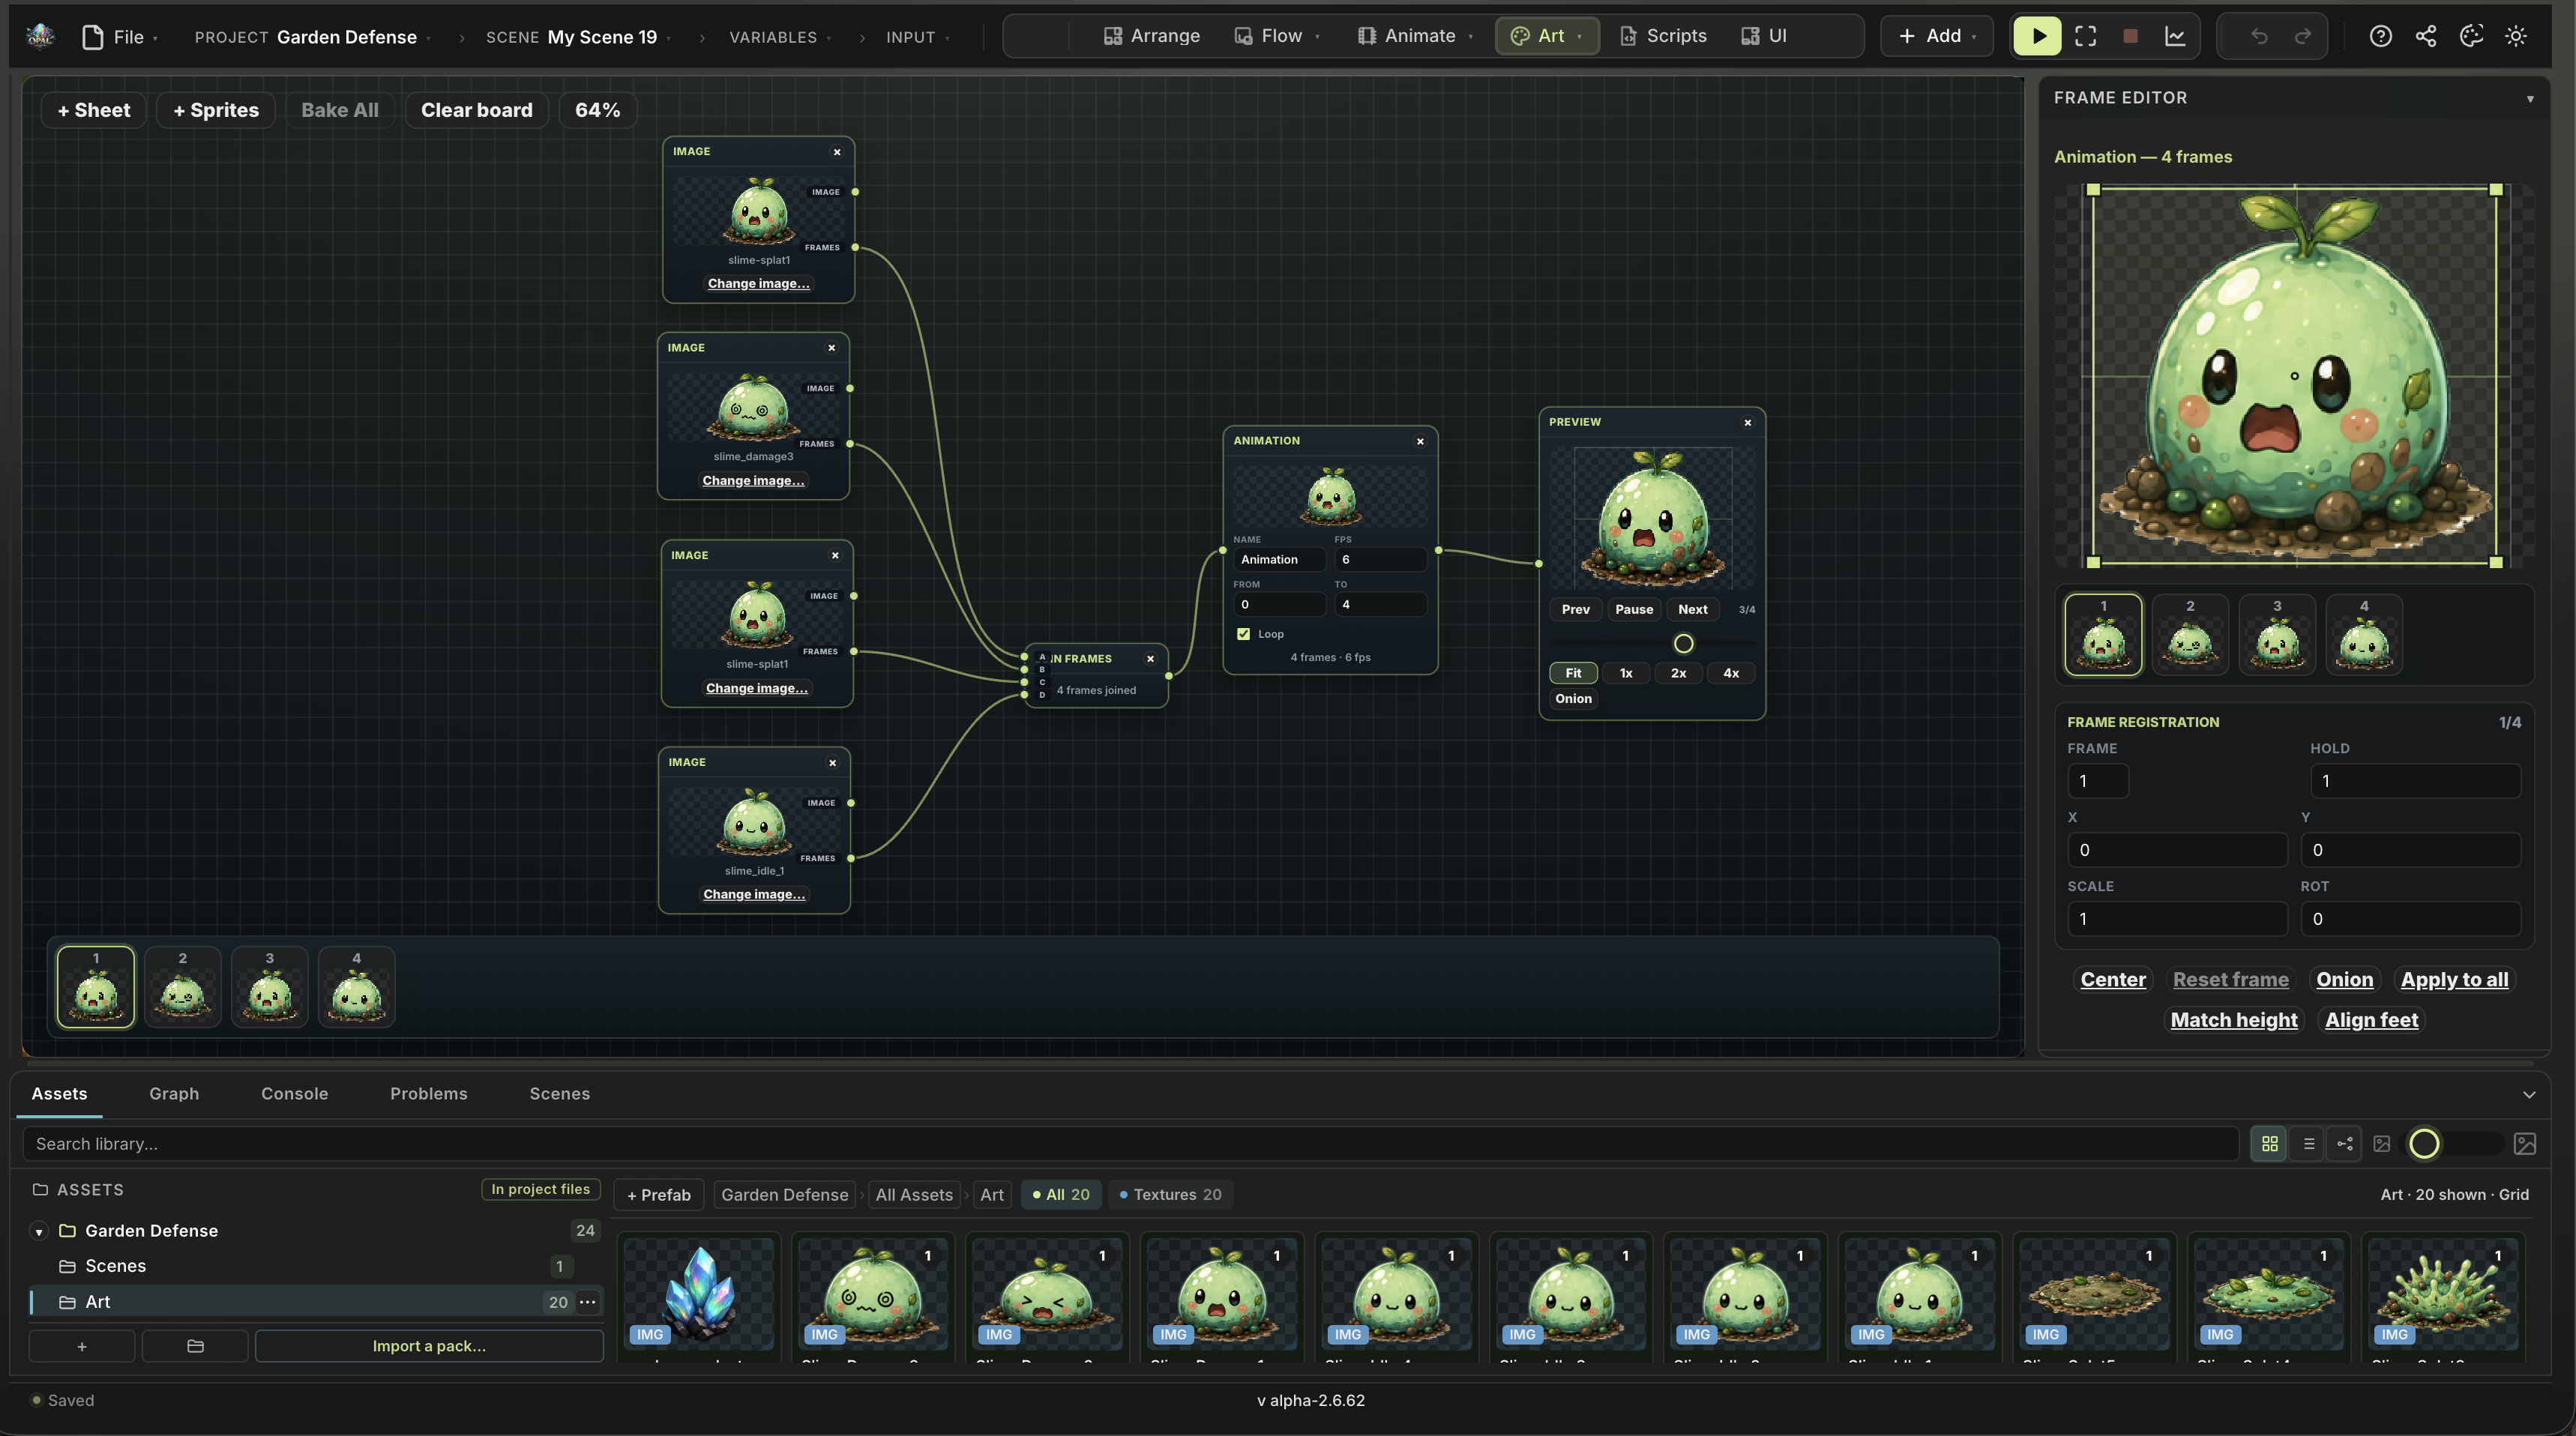Toggle the In project files filter
The image size is (2576, 1436).
[x=540, y=1189]
